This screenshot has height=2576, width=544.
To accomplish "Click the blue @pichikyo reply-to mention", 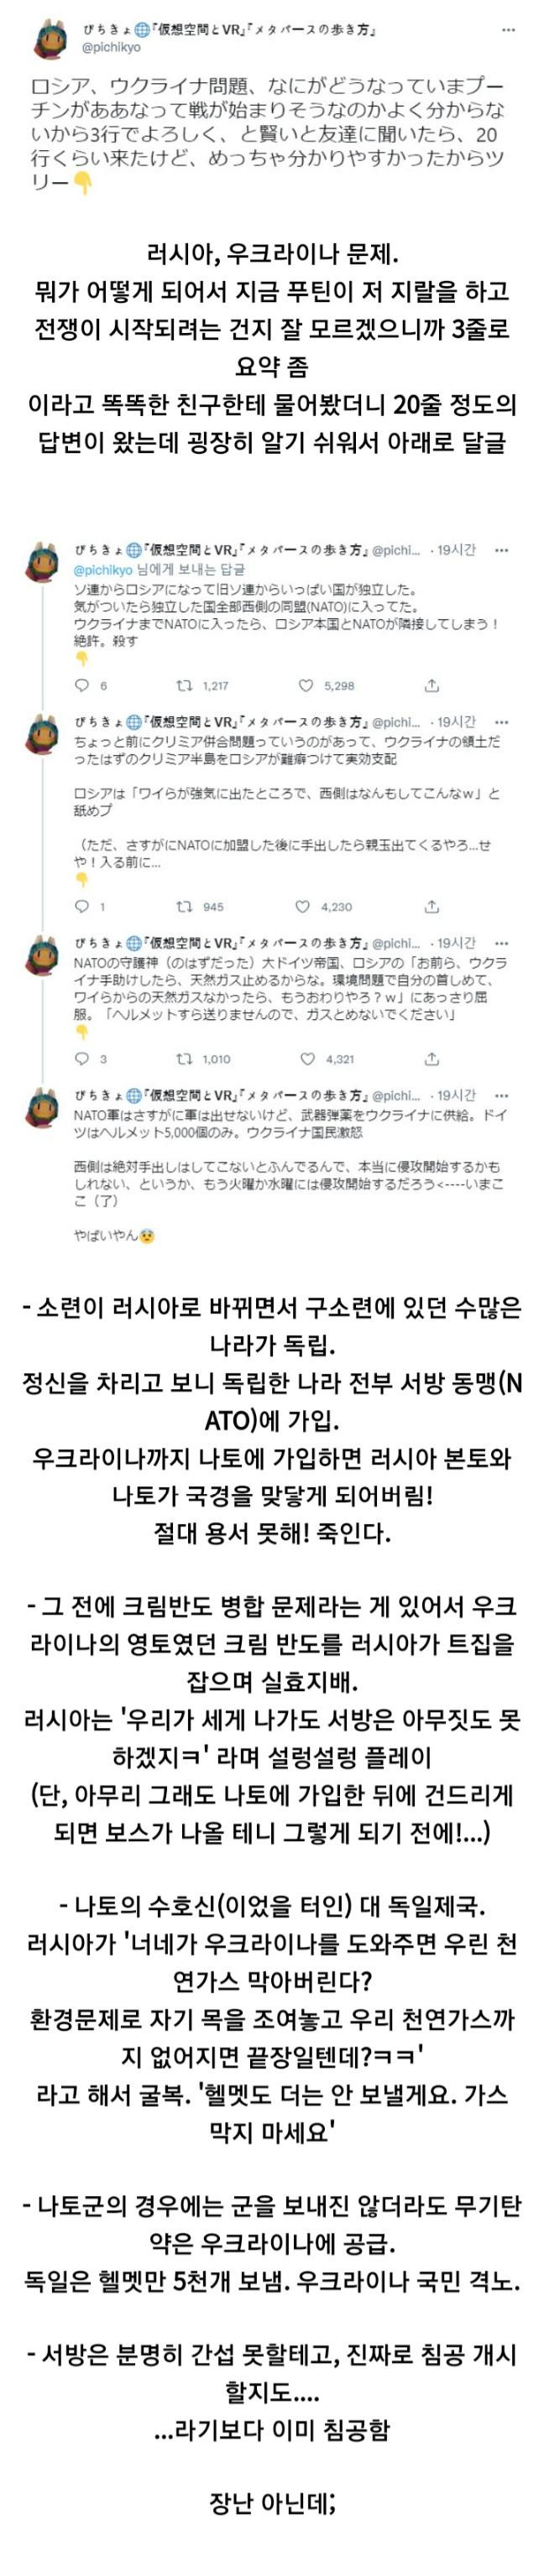I will tap(103, 569).
